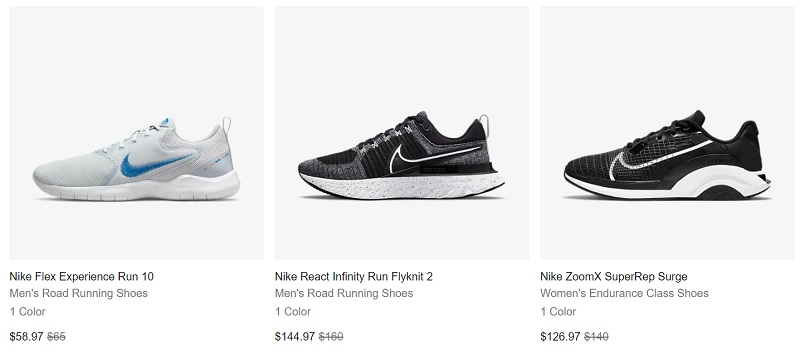Screen dimensions: 800x360
Task: Open the React Infinity Run Flyknit 2 shoe photo
Action: coord(402,133)
